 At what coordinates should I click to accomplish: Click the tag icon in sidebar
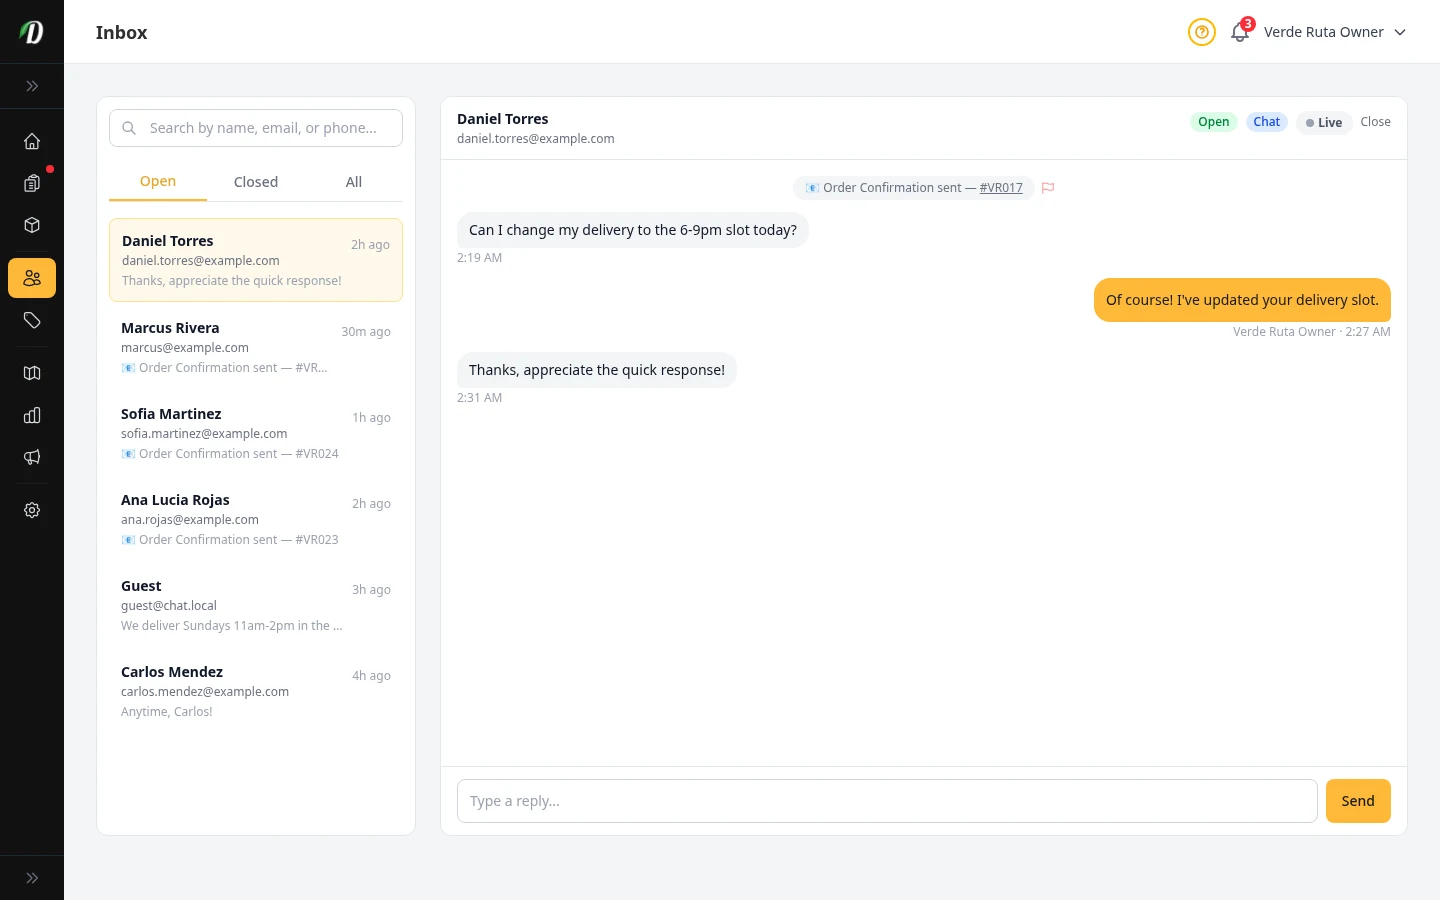(32, 320)
